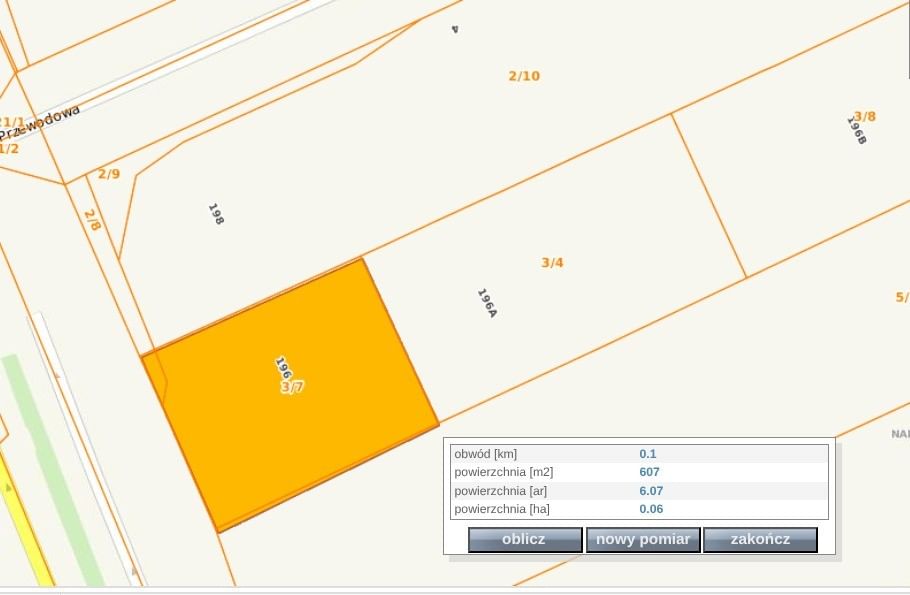Select parcel label 3/4 on the map
910x595 pixels.
pos(552,263)
